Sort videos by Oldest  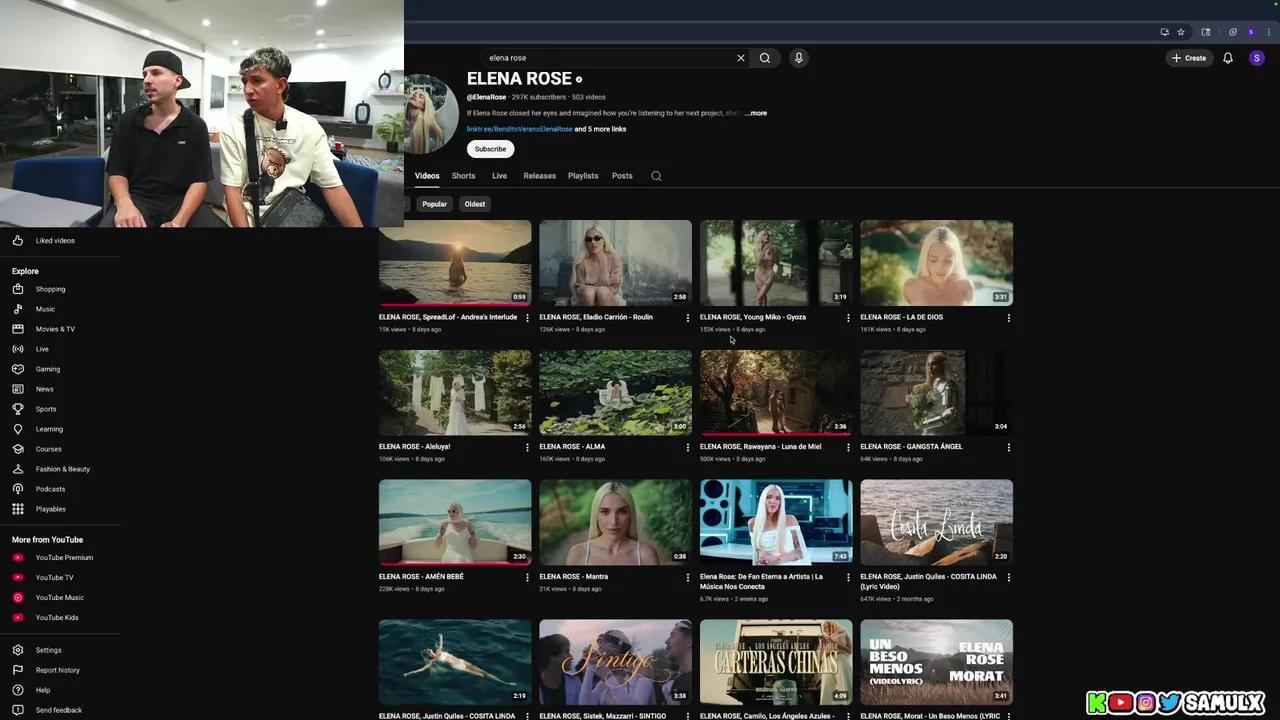point(475,204)
